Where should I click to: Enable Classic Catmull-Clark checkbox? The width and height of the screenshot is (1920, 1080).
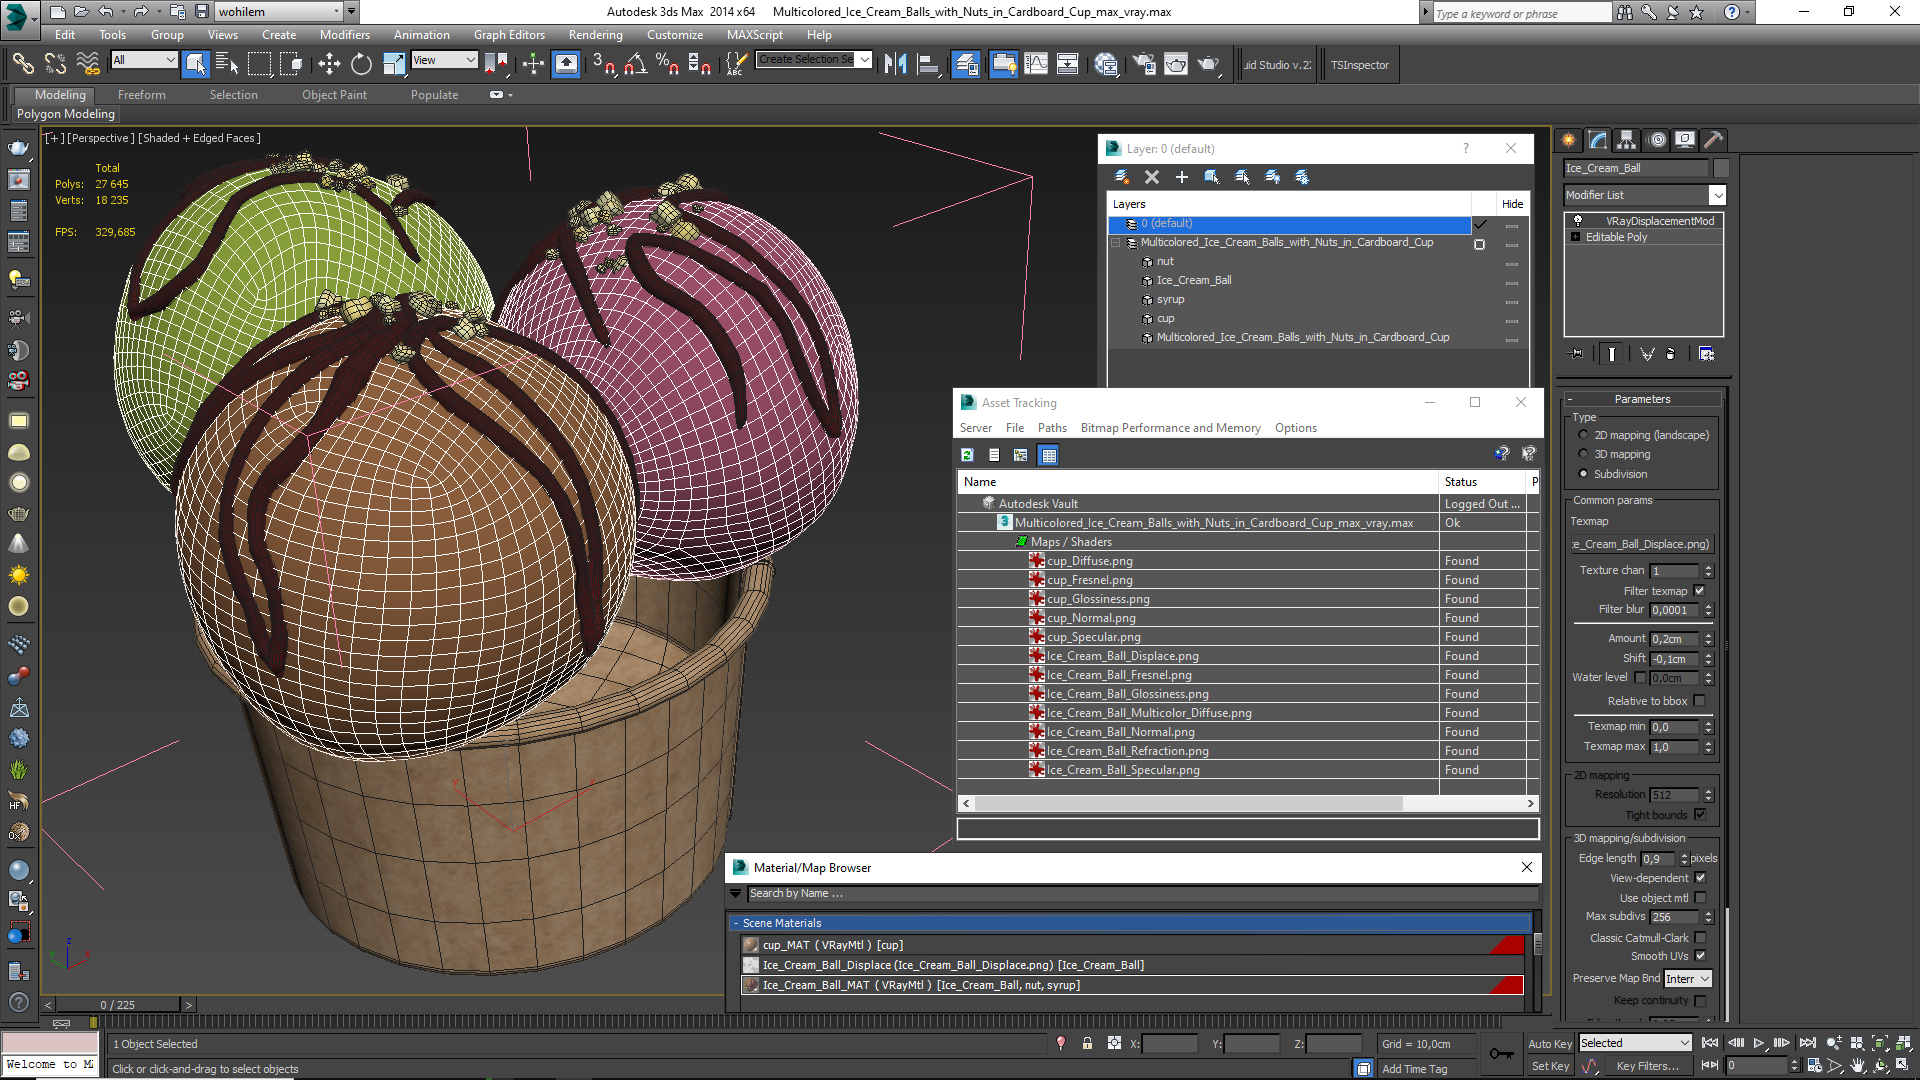click(x=1700, y=938)
